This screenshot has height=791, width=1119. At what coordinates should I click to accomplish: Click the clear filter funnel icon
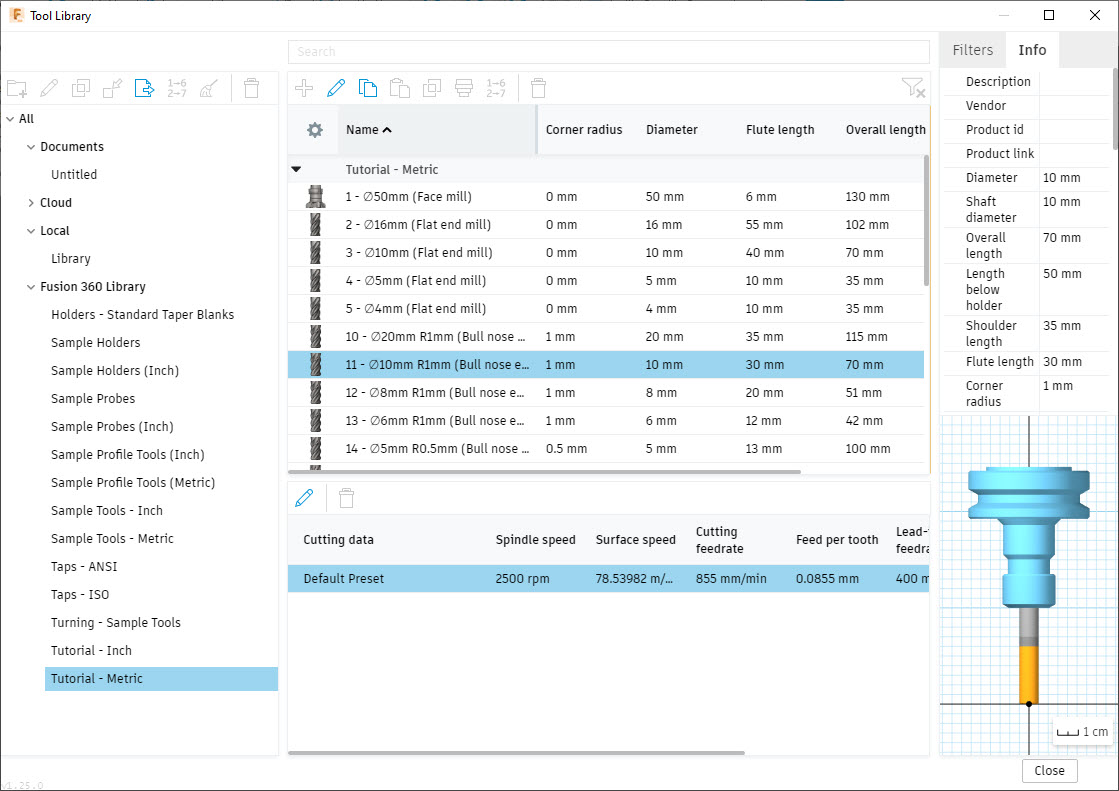912,88
